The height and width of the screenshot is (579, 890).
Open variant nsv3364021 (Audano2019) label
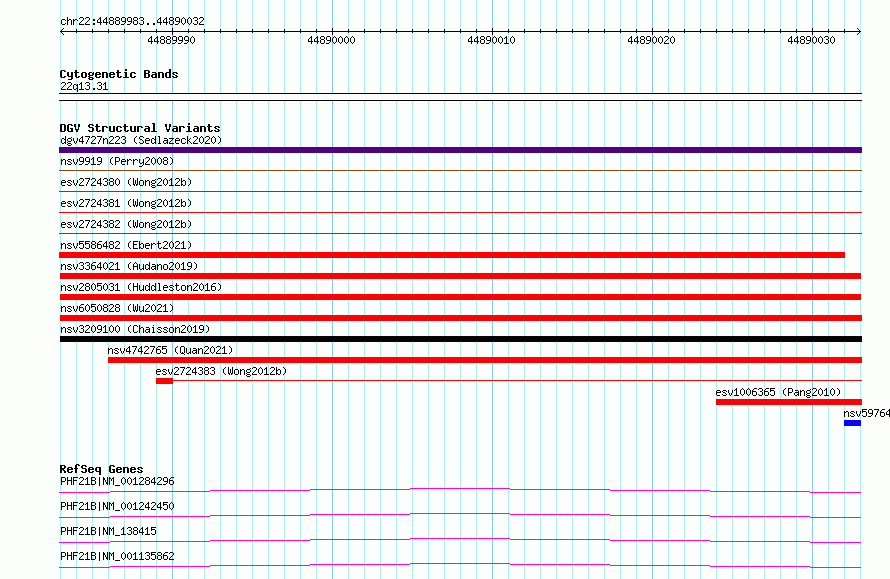coord(129,266)
